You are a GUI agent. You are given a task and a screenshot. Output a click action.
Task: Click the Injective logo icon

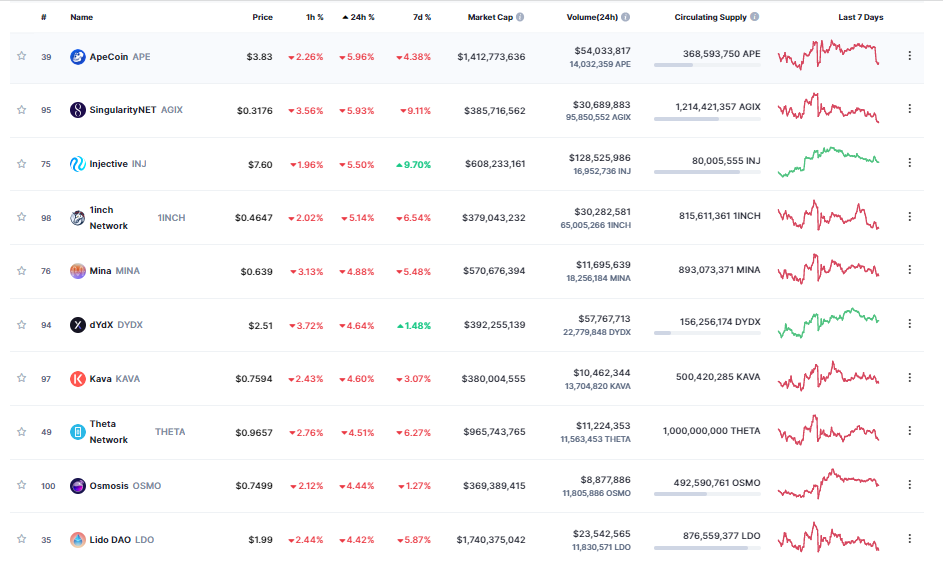tap(77, 164)
